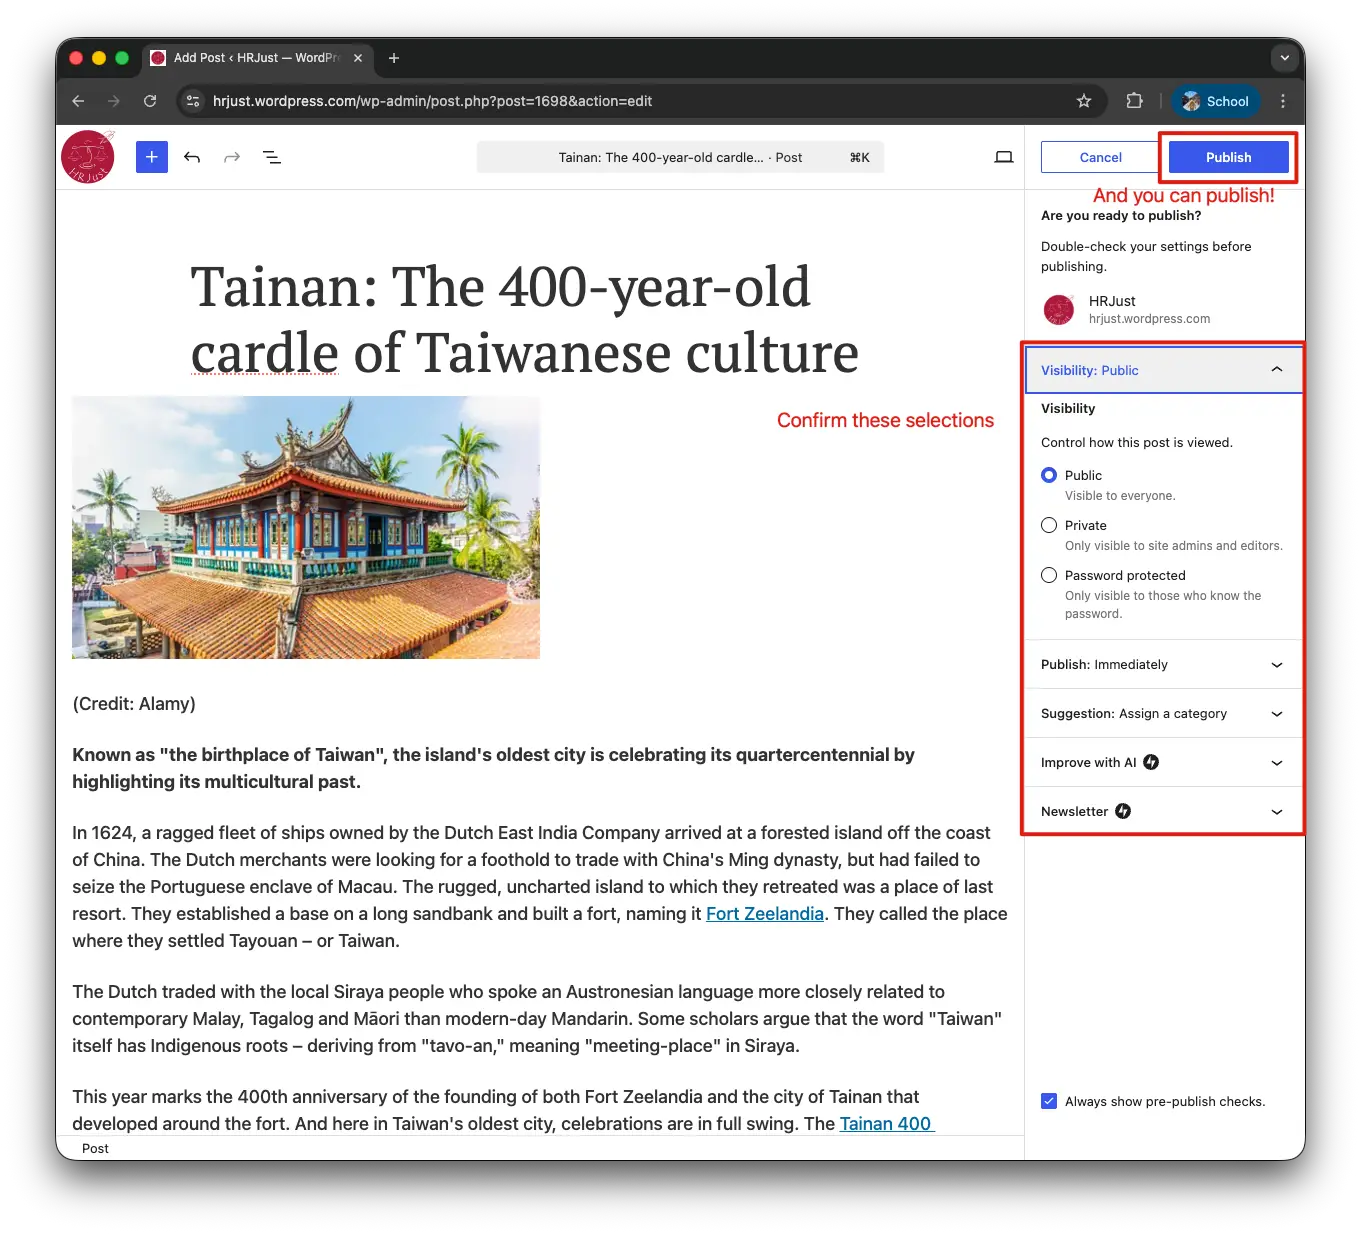Open the Chrome three-dot menu
The width and height of the screenshot is (1361, 1234).
click(1283, 101)
